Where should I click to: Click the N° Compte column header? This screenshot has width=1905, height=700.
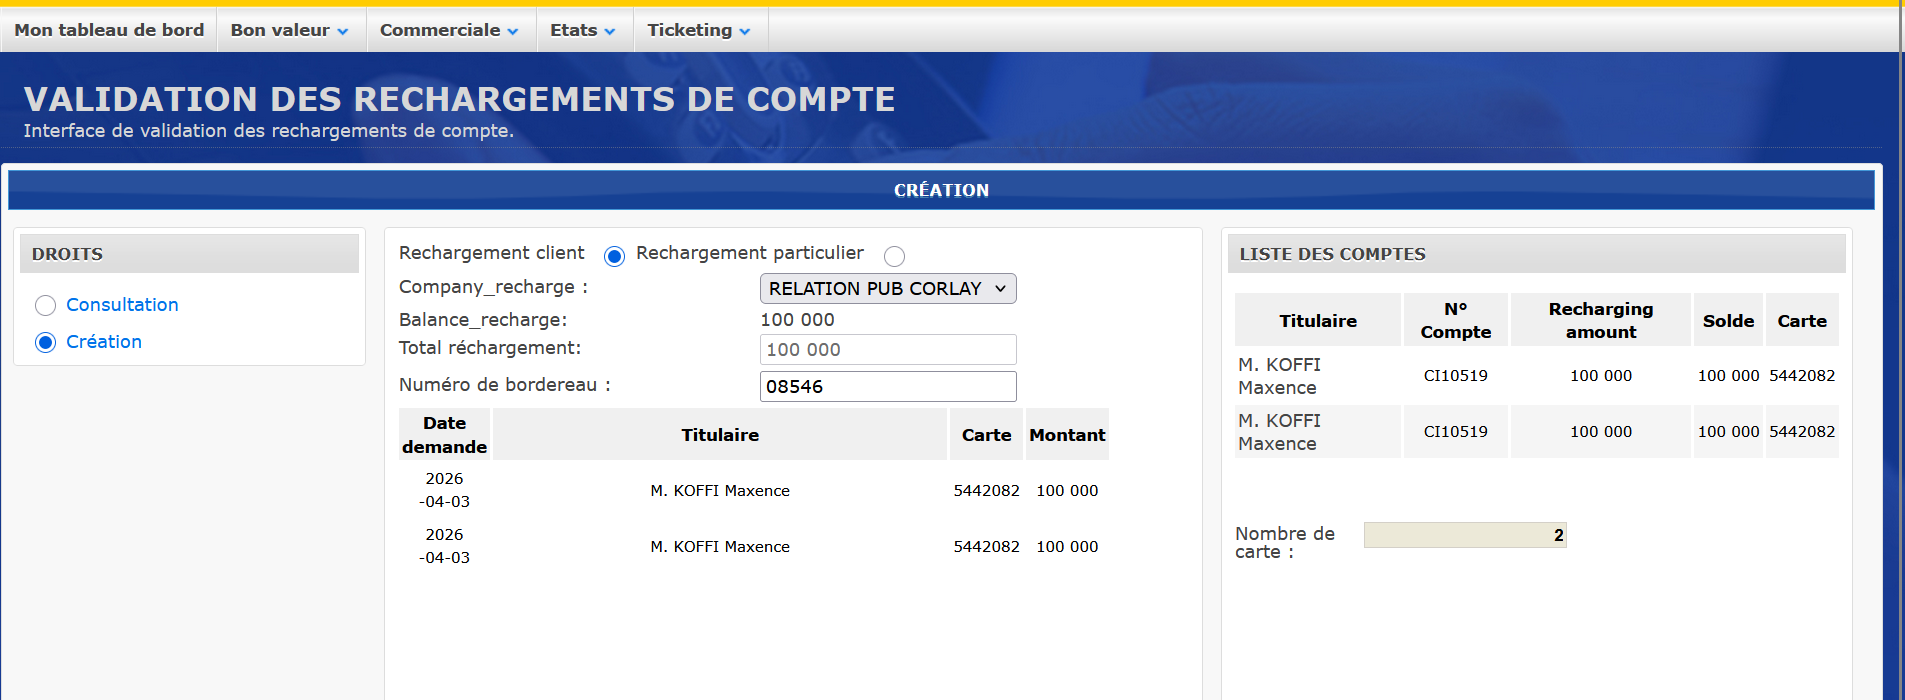click(x=1455, y=321)
